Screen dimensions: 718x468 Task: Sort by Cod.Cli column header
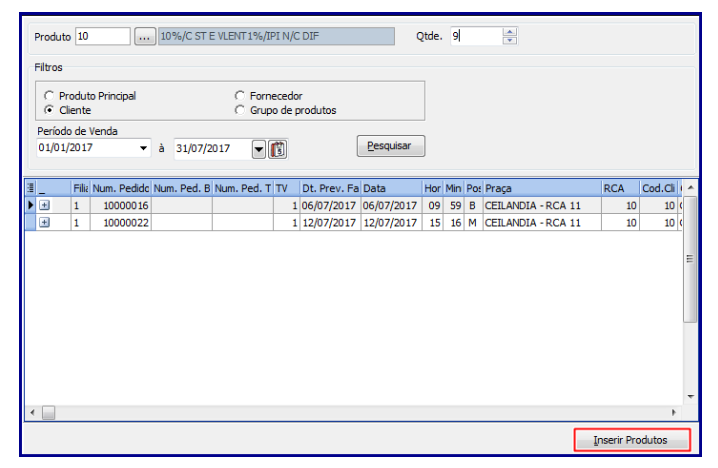click(x=658, y=188)
